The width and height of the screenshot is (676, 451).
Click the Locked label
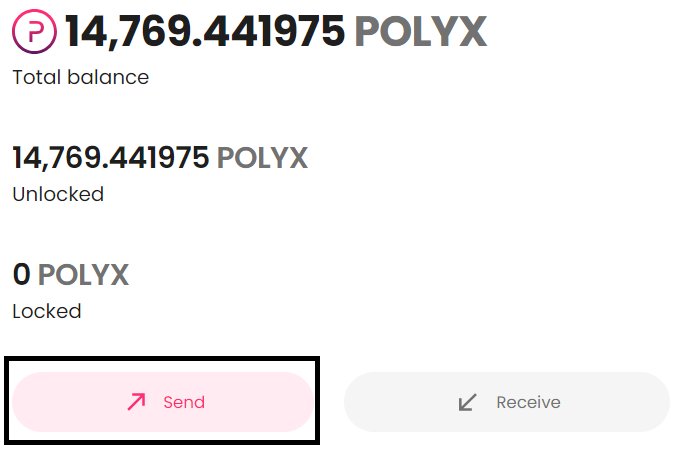click(x=47, y=311)
